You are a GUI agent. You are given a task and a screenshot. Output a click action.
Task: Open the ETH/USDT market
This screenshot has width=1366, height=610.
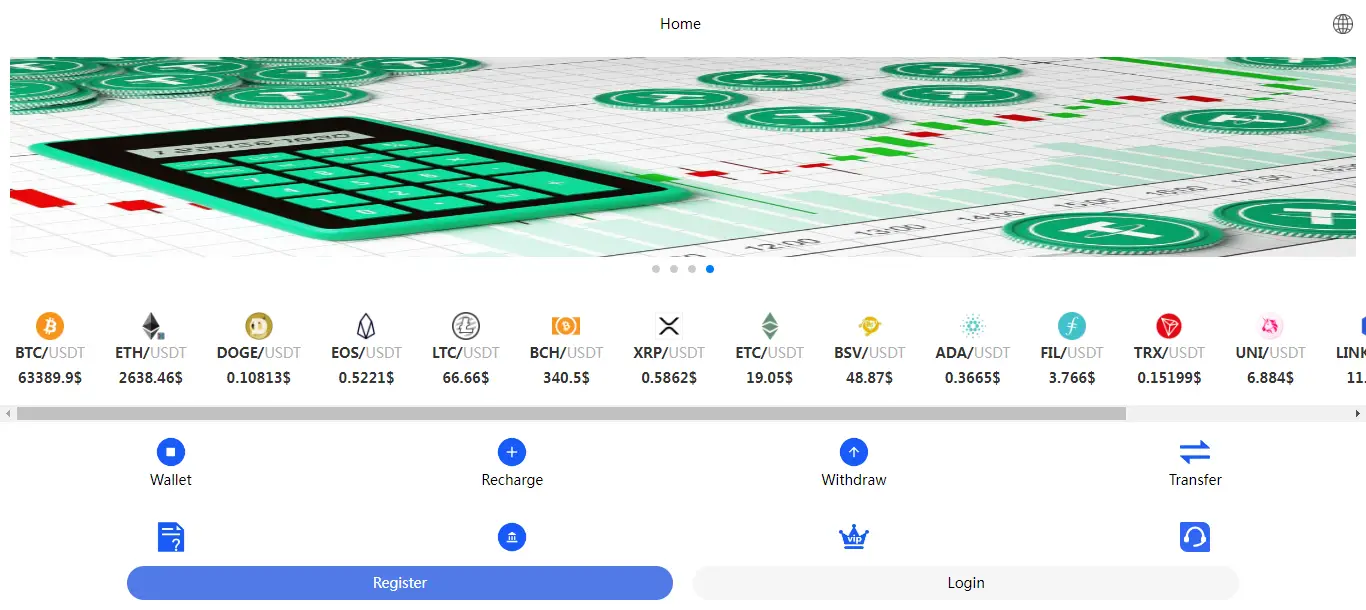(151, 350)
